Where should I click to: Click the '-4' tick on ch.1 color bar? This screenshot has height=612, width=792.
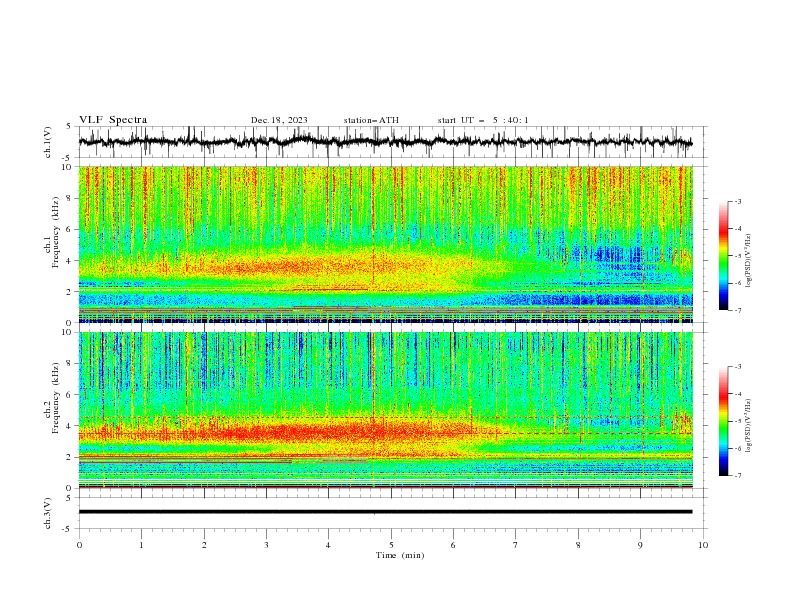tap(737, 229)
